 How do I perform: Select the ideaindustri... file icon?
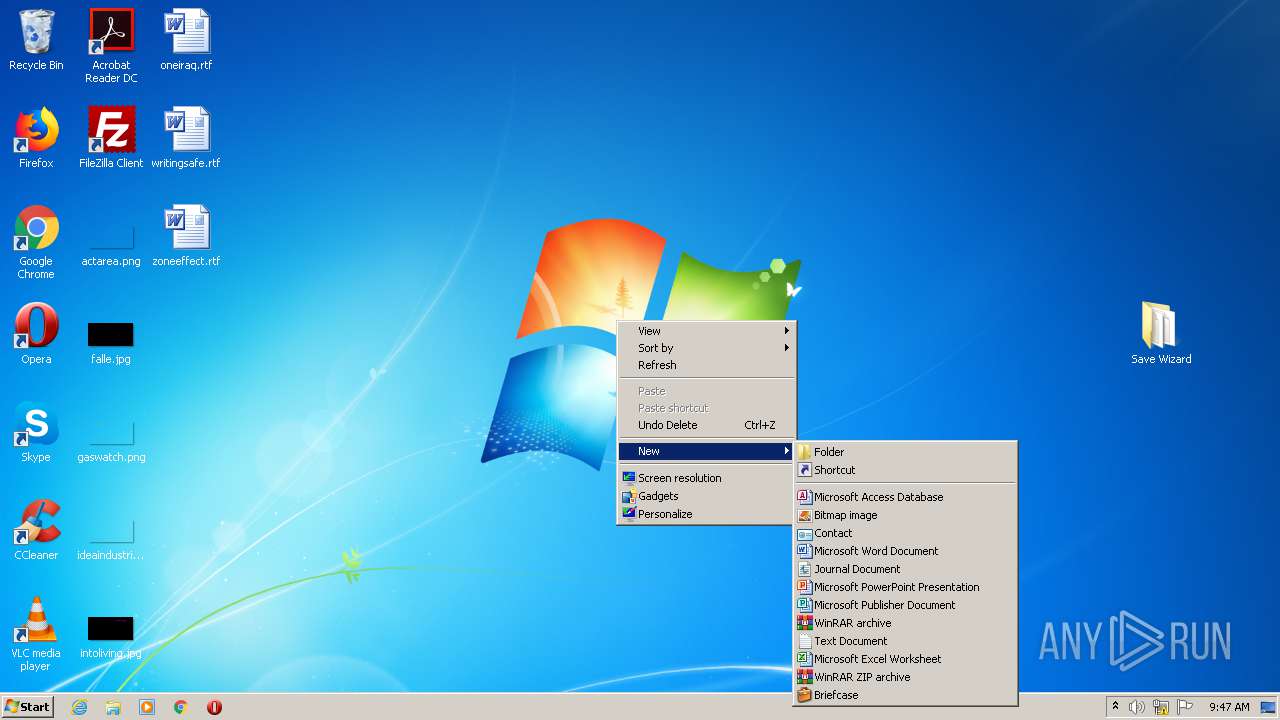coord(111,538)
